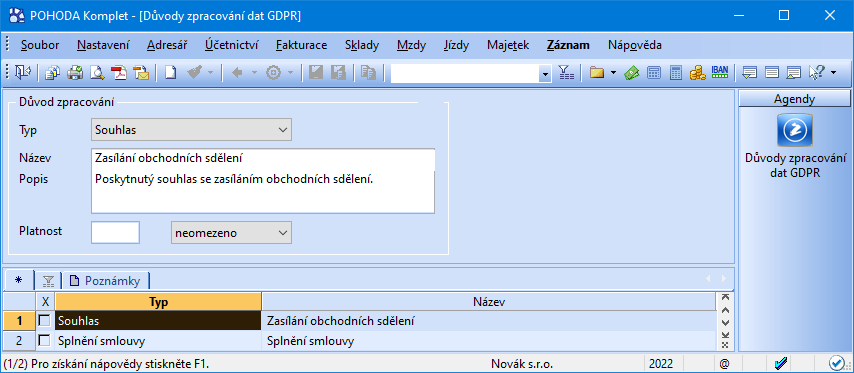
Task: Open the Záznam menu
Action: (x=568, y=45)
